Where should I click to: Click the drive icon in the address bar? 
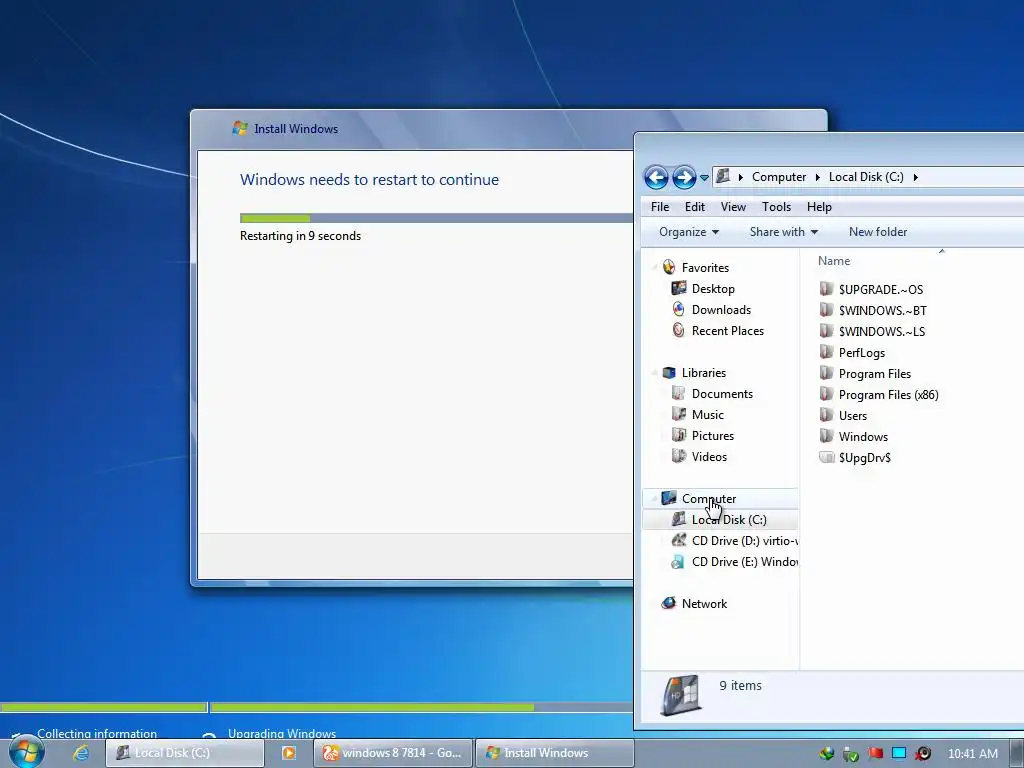click(x=722, y=176)
